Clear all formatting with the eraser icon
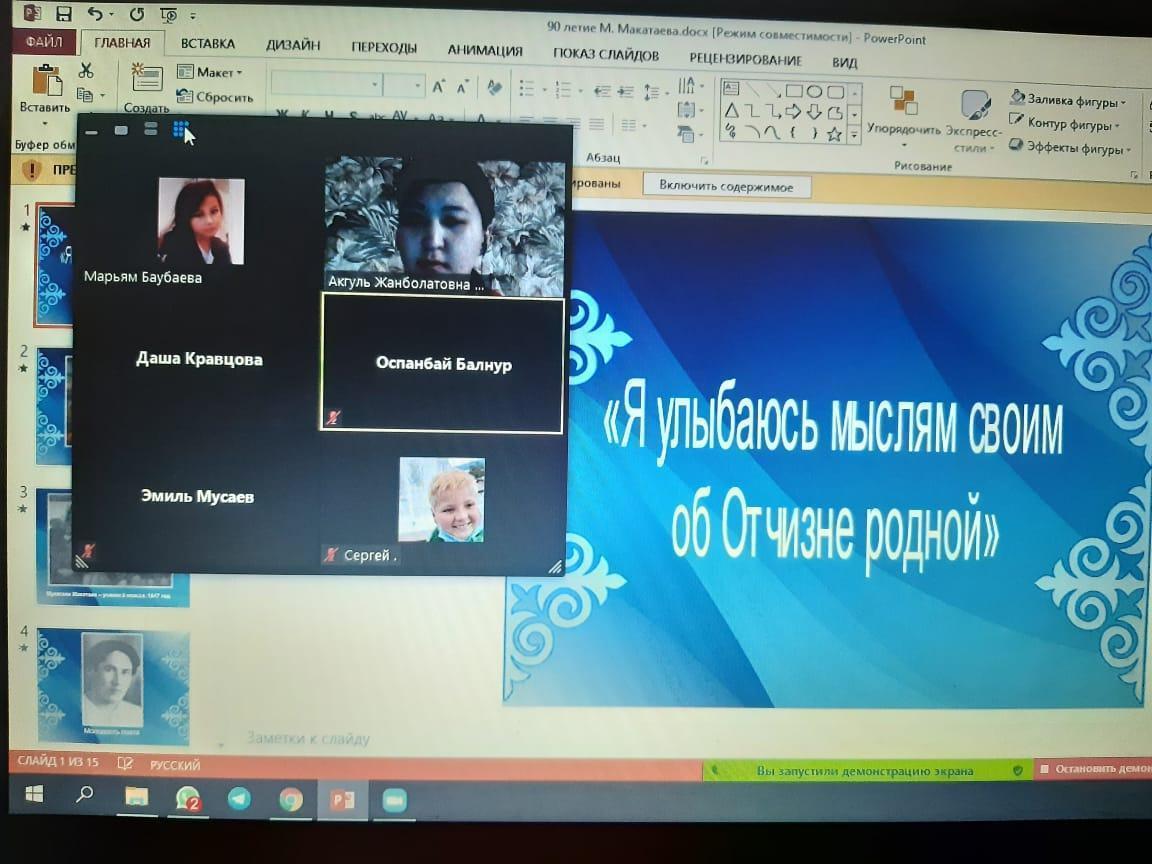The height and width of the screenshot is (864, 1152). pyautogui.click(x=494, y=87)
